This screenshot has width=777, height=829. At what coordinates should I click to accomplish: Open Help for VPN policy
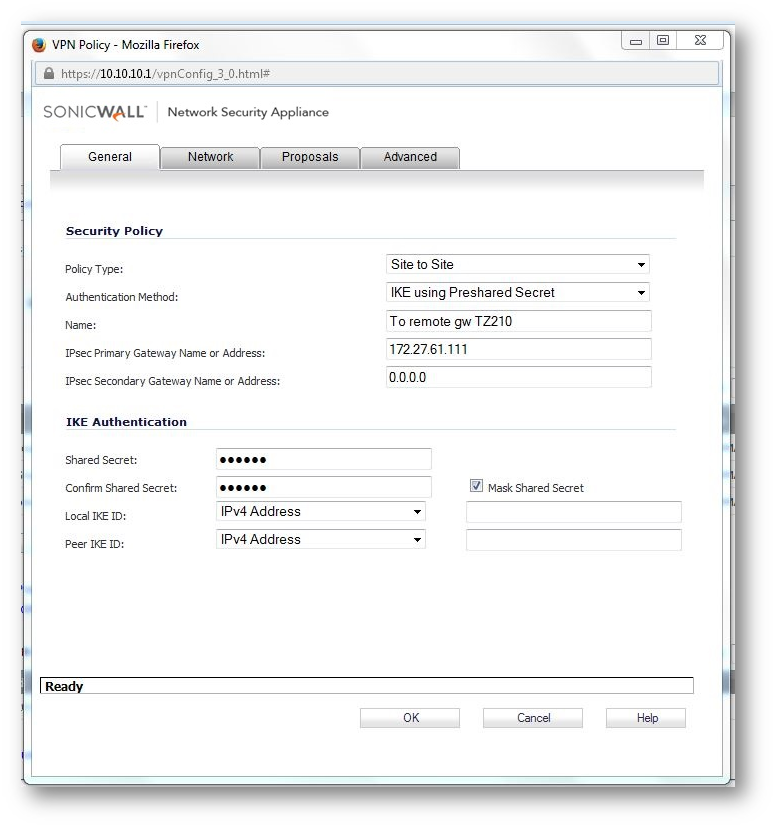pyautogui.click(x=646, y=718)
